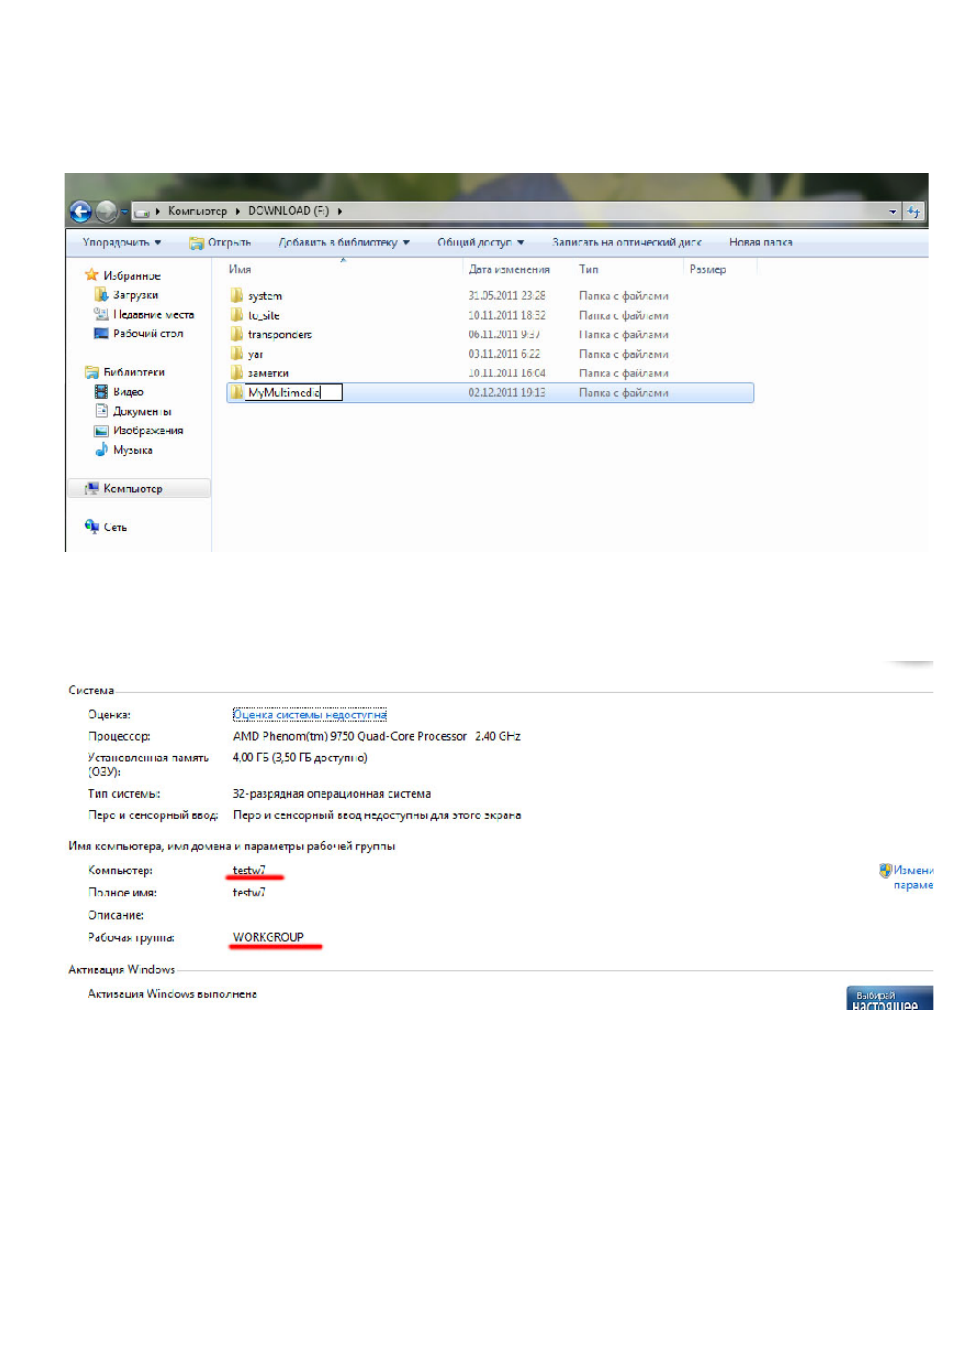The height and width of the screenshot is (1364, 953).
Task: Select the folder name 'transponders'
Action: point(280,335)
